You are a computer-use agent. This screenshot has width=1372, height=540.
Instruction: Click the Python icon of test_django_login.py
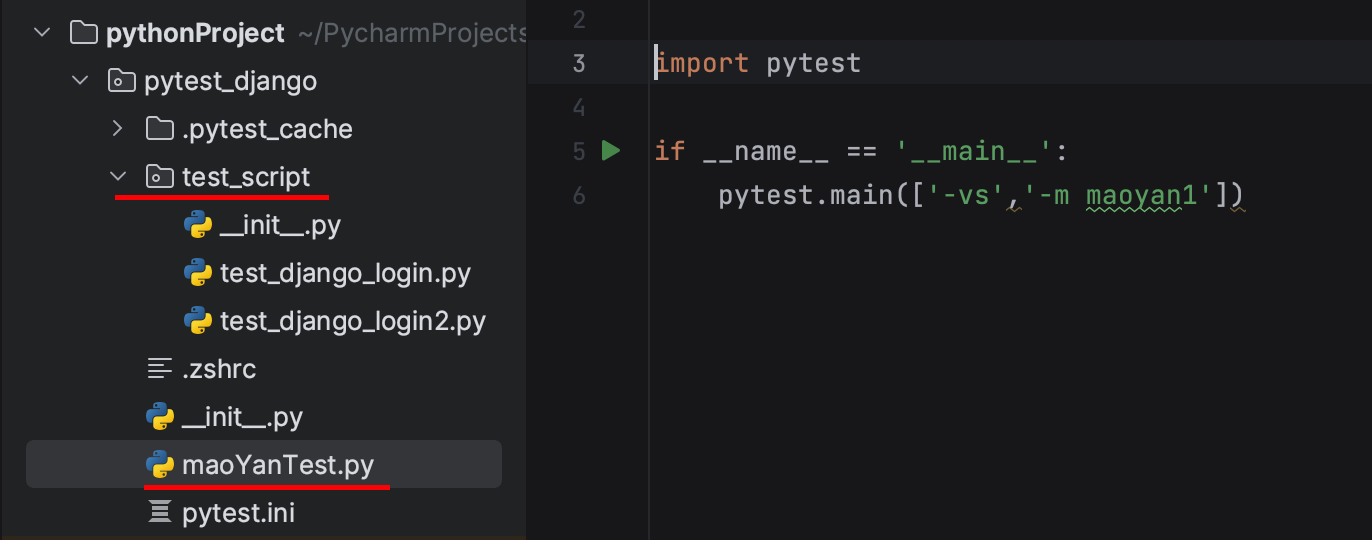click(198, 273)
